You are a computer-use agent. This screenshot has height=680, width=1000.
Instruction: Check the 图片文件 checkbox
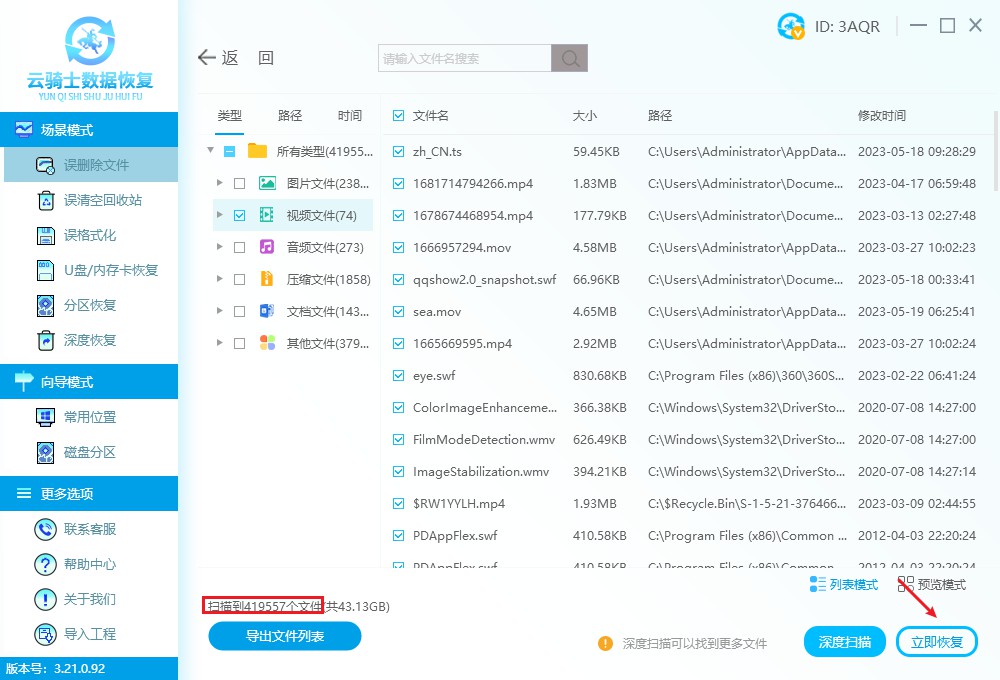(x=239, y=183)
